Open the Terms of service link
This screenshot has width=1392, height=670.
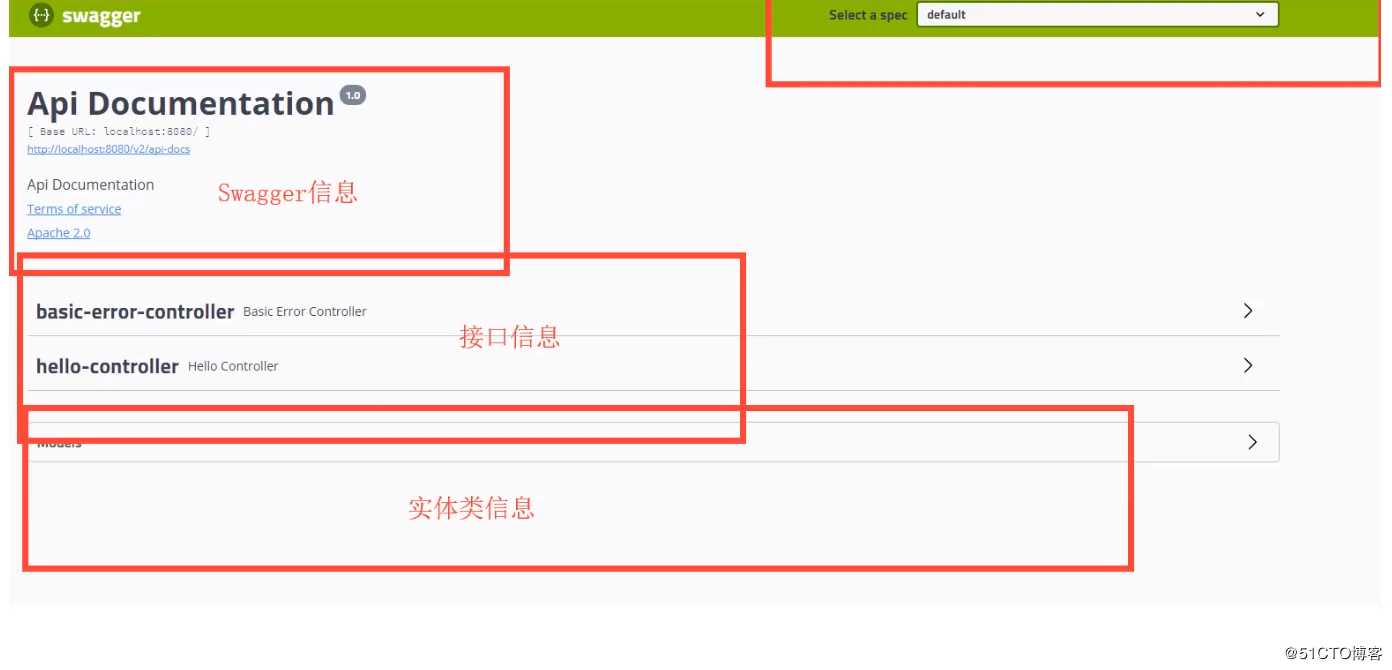(74, 209)
